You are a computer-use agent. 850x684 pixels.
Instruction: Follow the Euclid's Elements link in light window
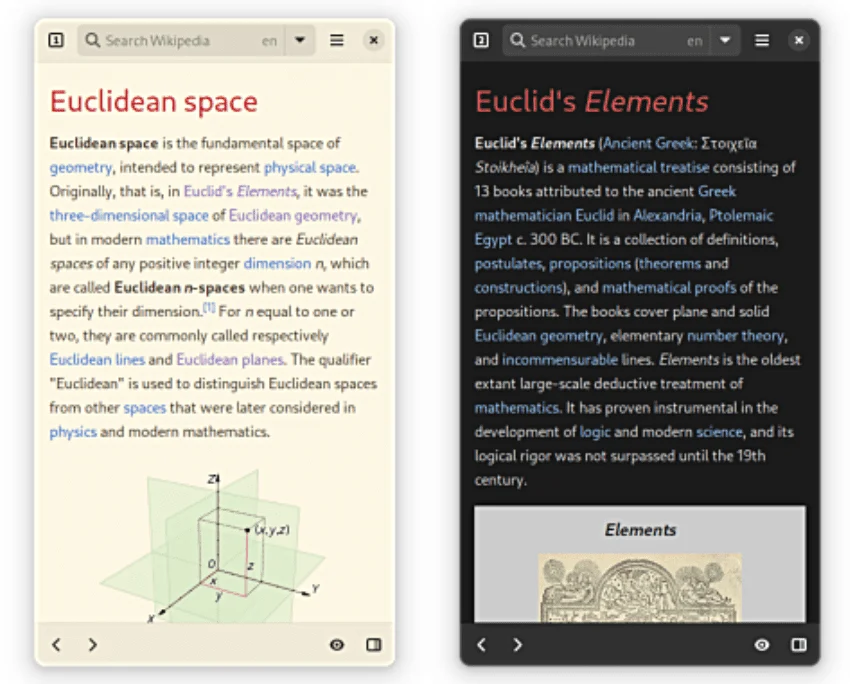[240, 191]
